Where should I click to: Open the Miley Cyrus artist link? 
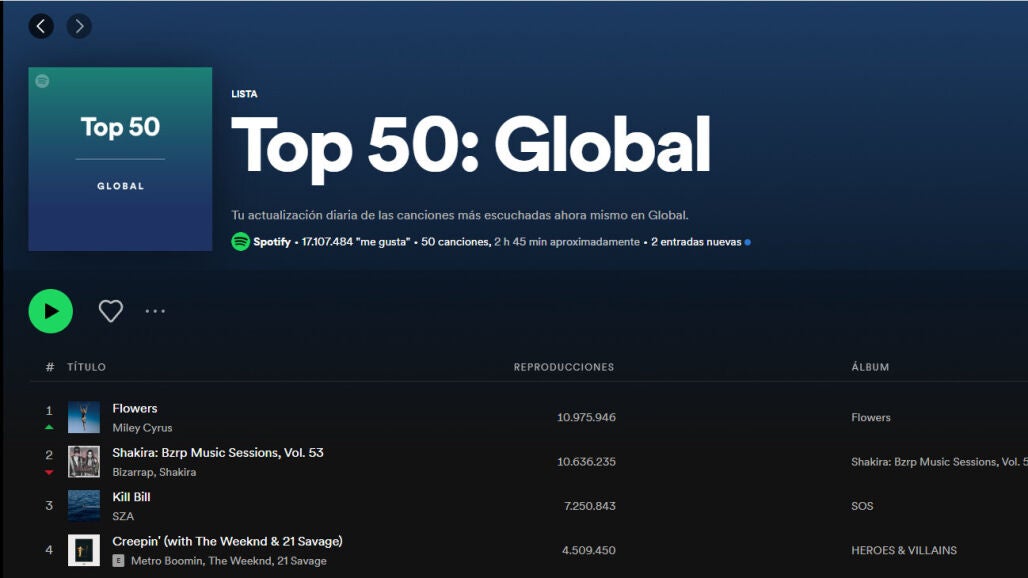142,428
